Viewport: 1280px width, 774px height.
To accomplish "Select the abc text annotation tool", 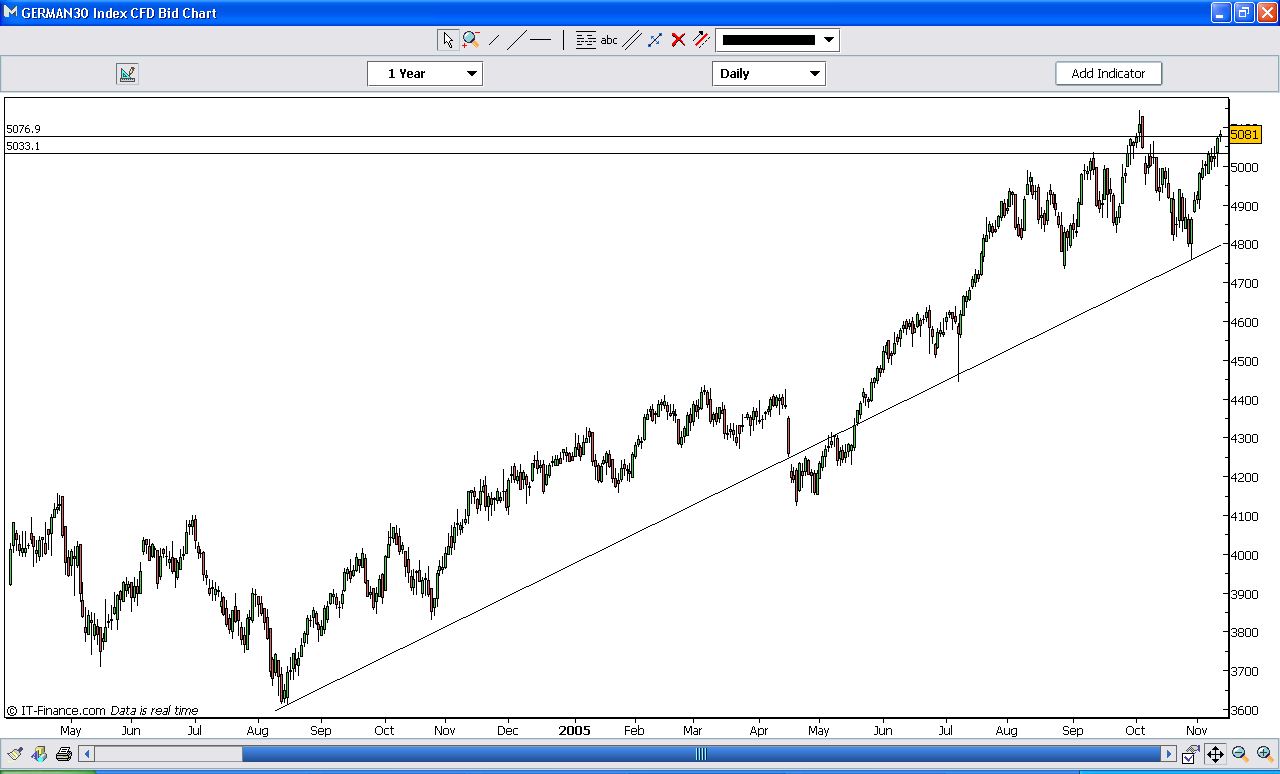I will pyautogui.click(x=609, y=40).
